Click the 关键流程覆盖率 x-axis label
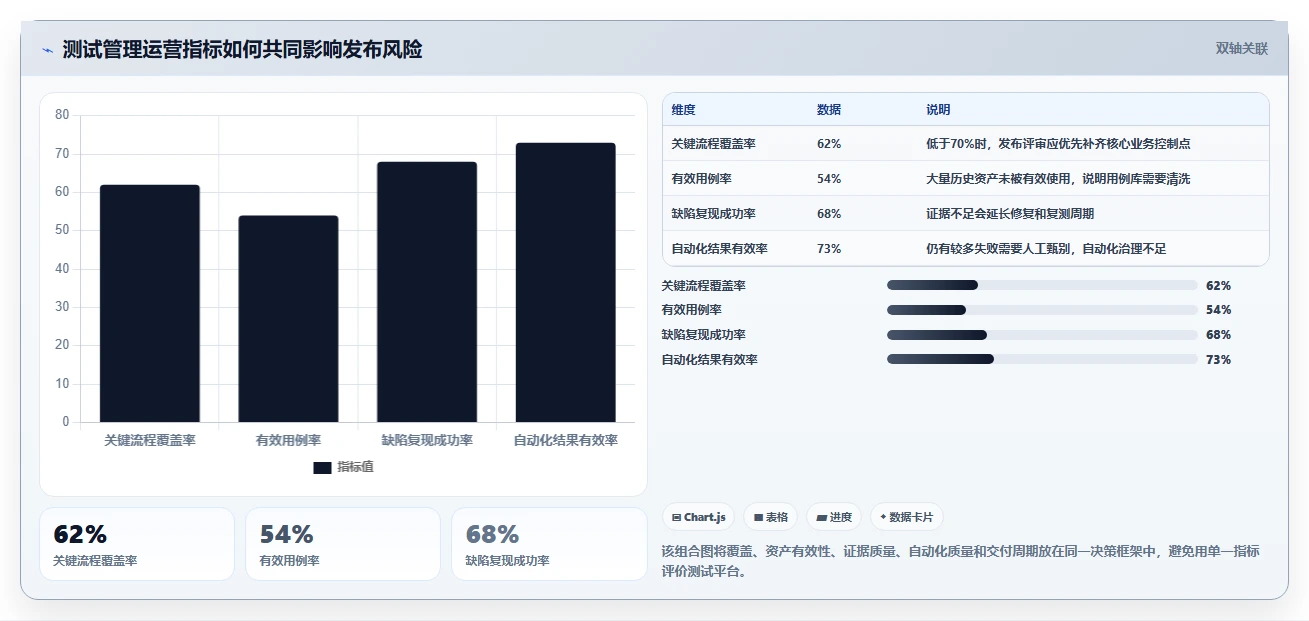The width and height of the screenshot is (1309, 621). tap(150, 440)
